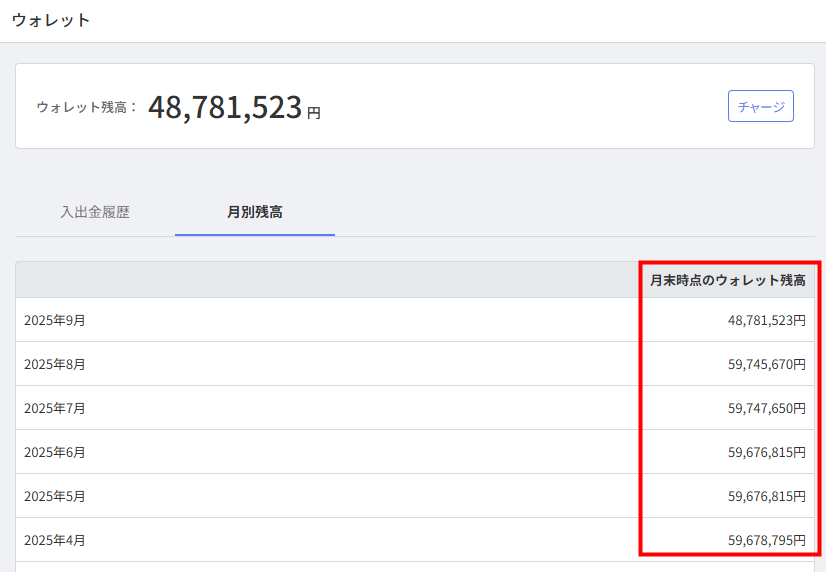Pick the 2025年4月 row label
The width and height of the screenshot is (826, 572).
55,541
